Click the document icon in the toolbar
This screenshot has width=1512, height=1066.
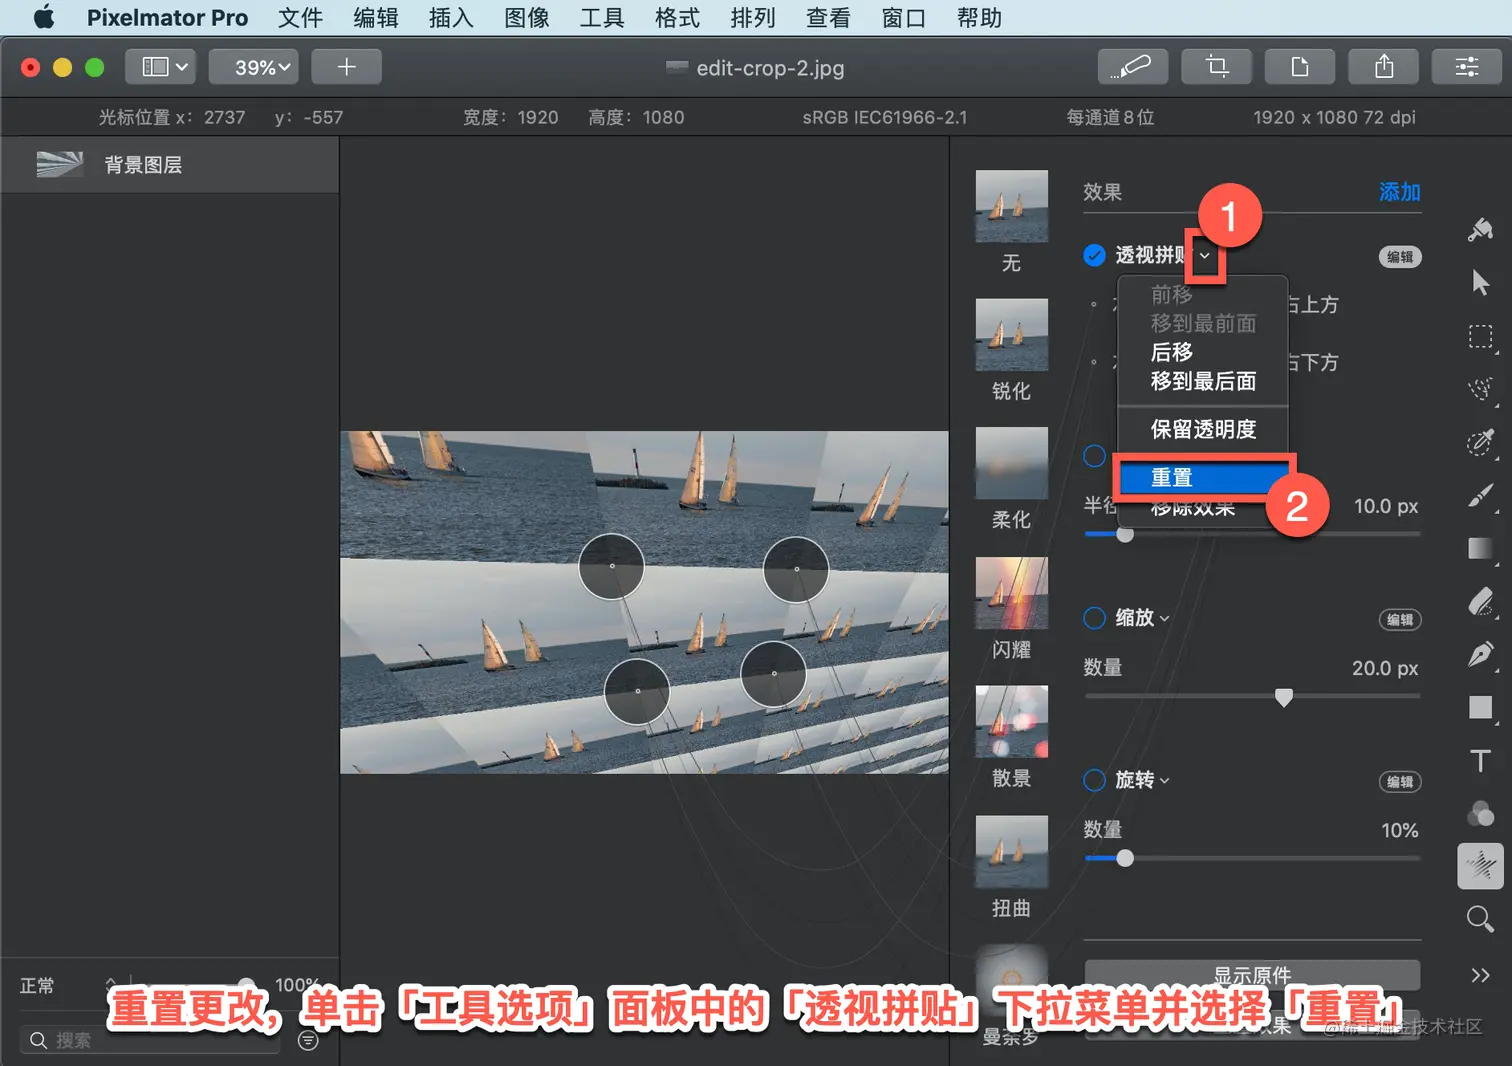pyautogui.click(x=1300, y=67)
